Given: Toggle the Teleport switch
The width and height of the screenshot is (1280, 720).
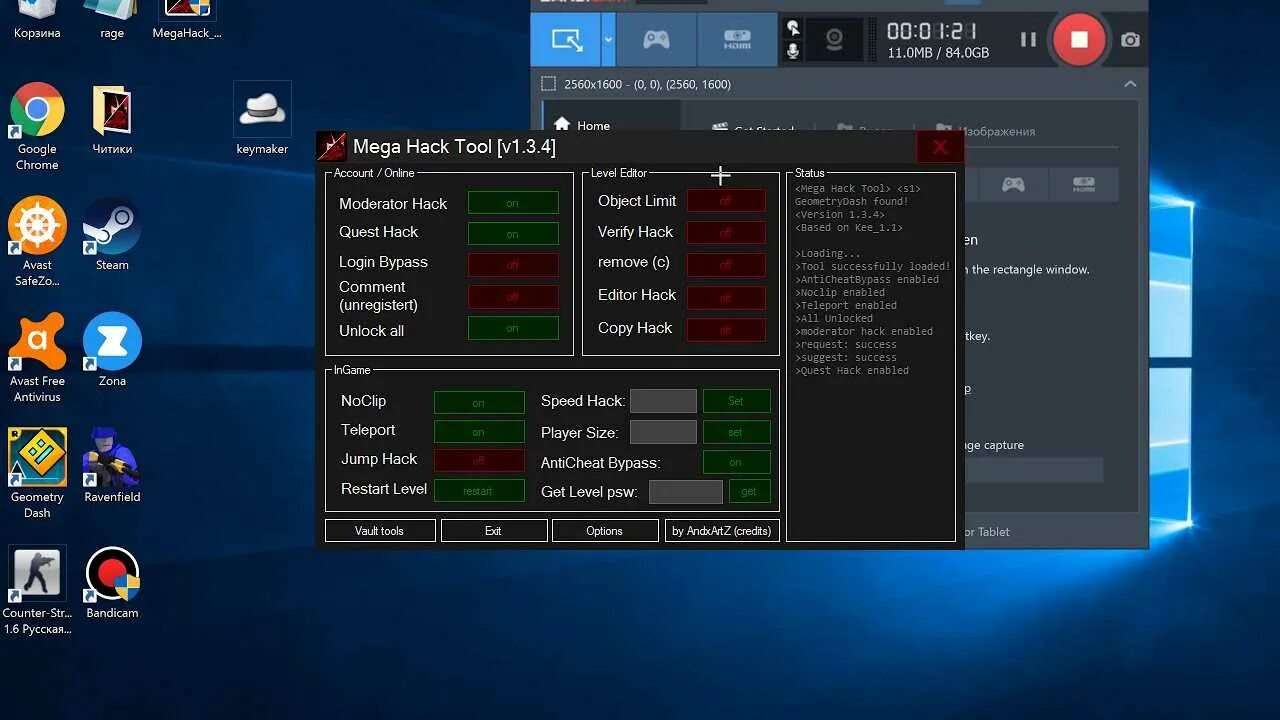Looking at the screenshot, I should coord(479,432).
